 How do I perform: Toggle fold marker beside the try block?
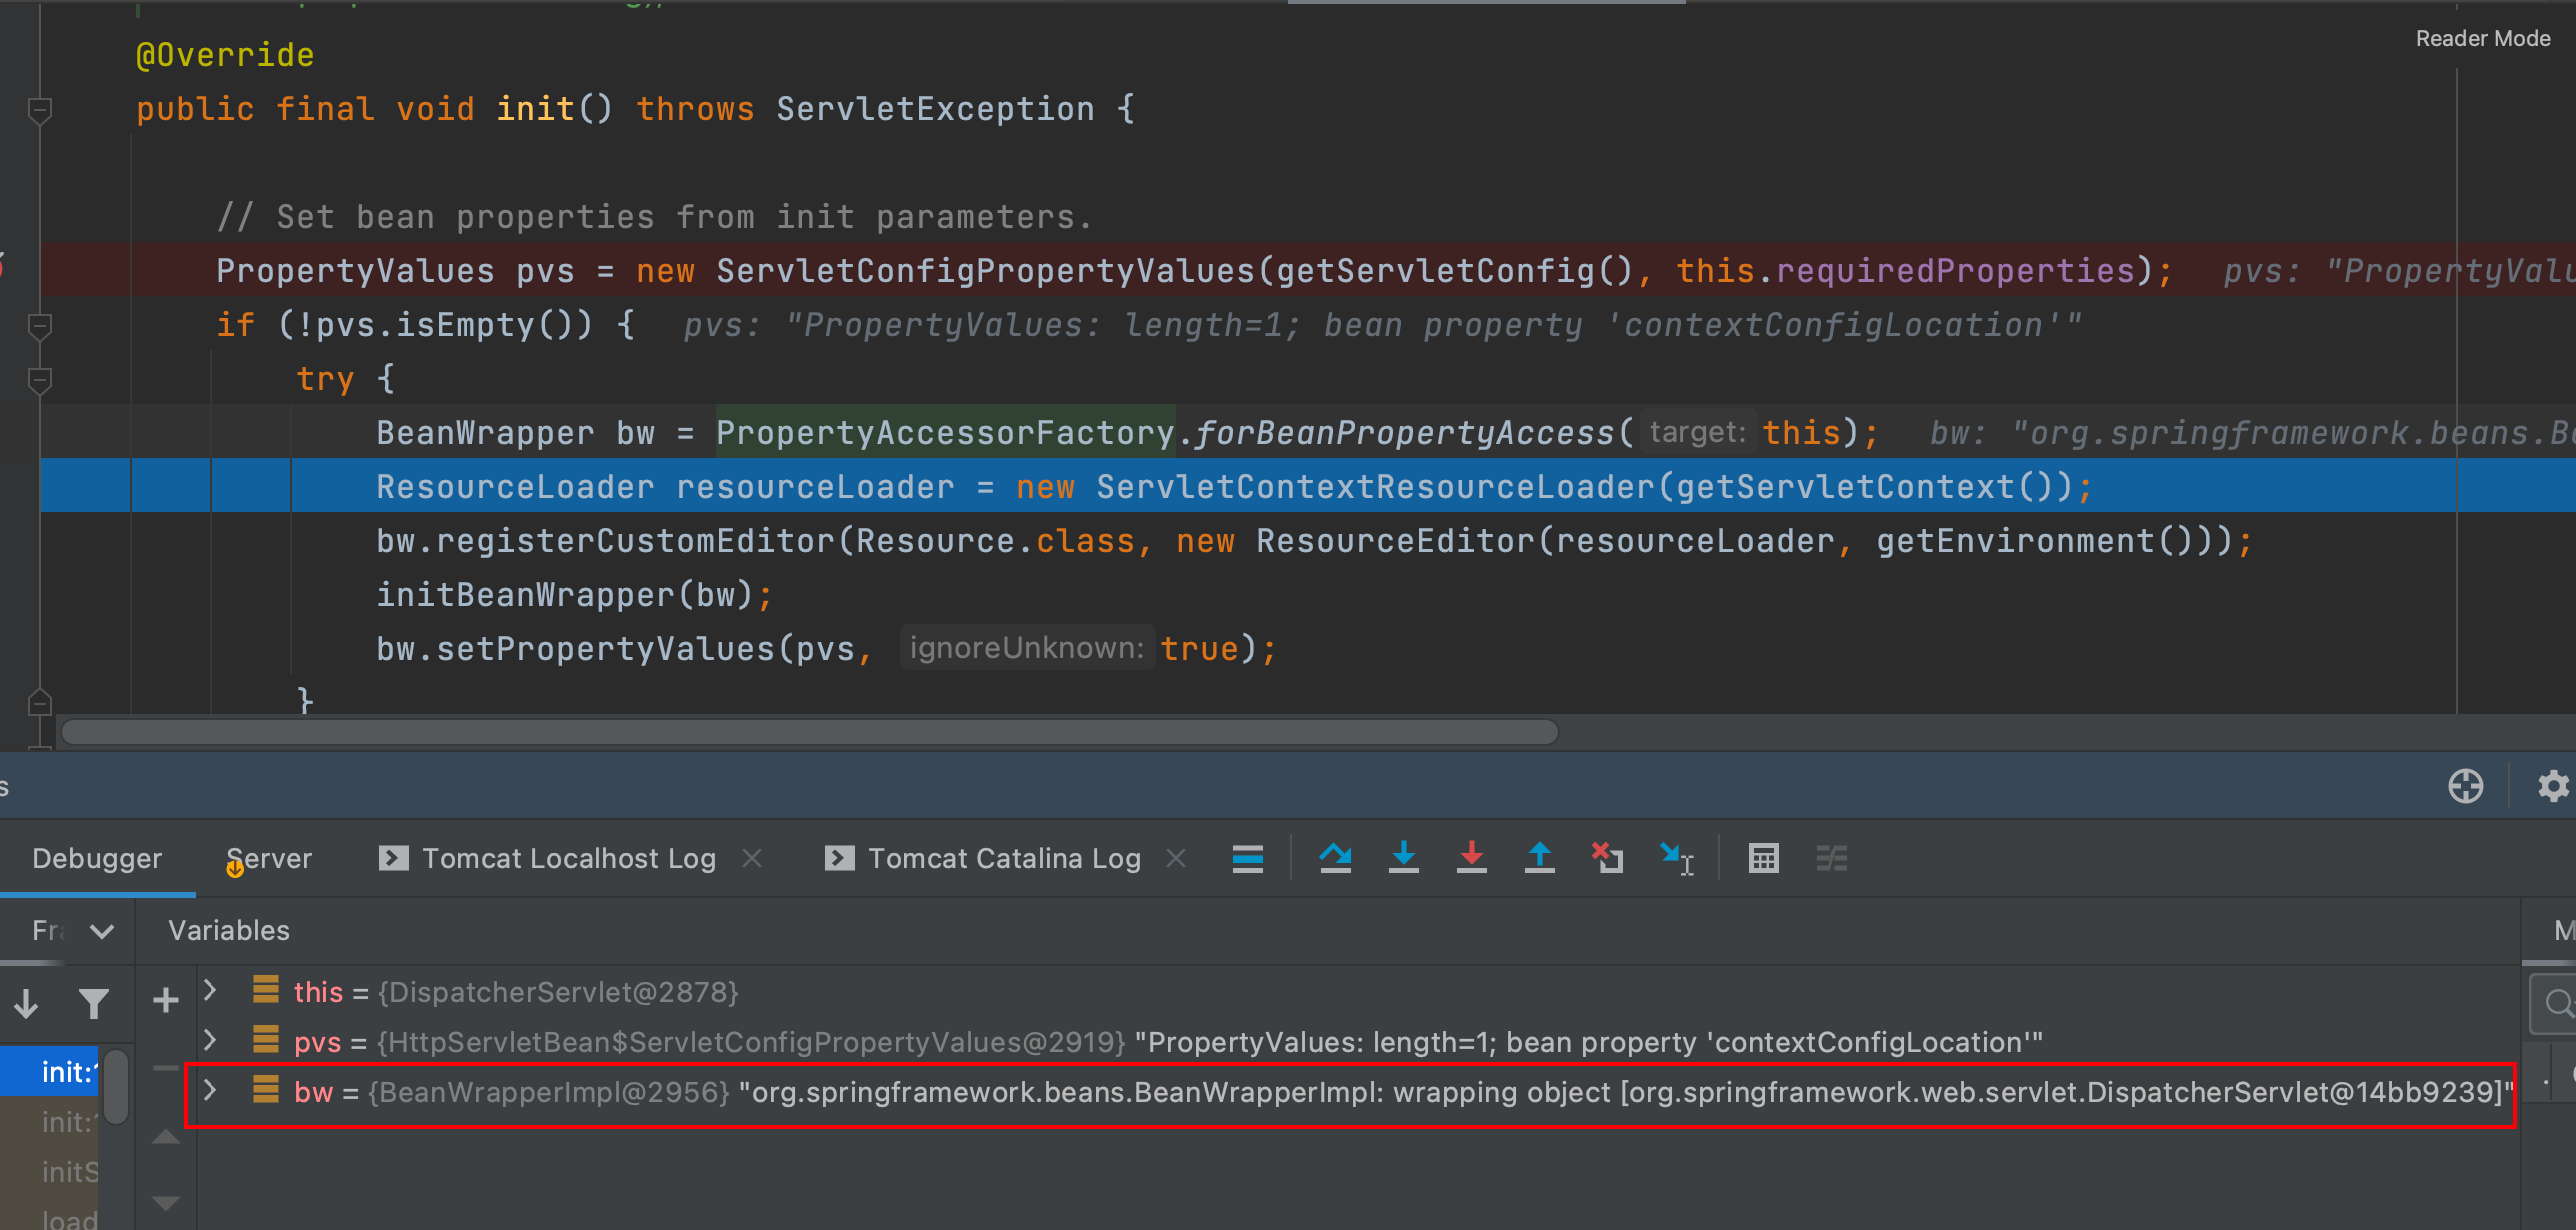40,379
